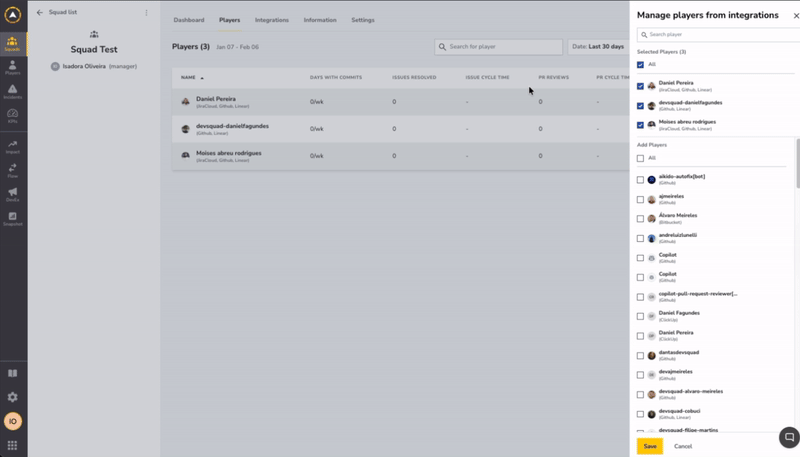Image resolution: width=800 pixels, height=457 pixels.
Task: Click the back arrow to Squad list
Action: pos(40,12)
